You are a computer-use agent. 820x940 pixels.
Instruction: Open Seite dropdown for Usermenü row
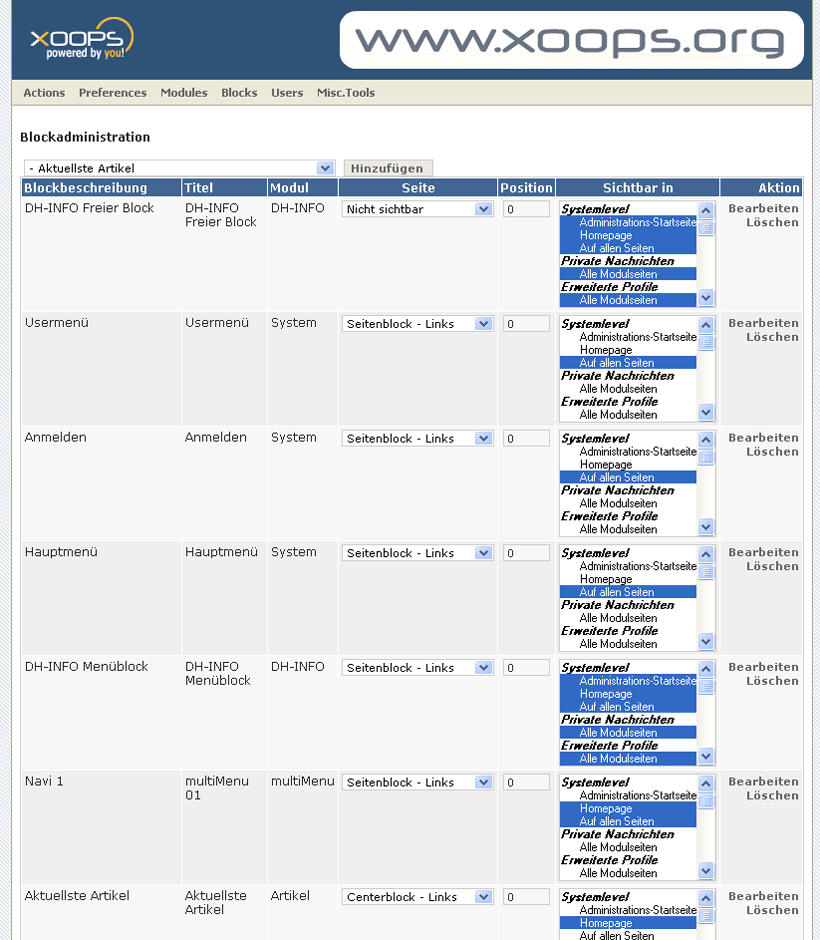pyautogui.click(x=418, y=324)
